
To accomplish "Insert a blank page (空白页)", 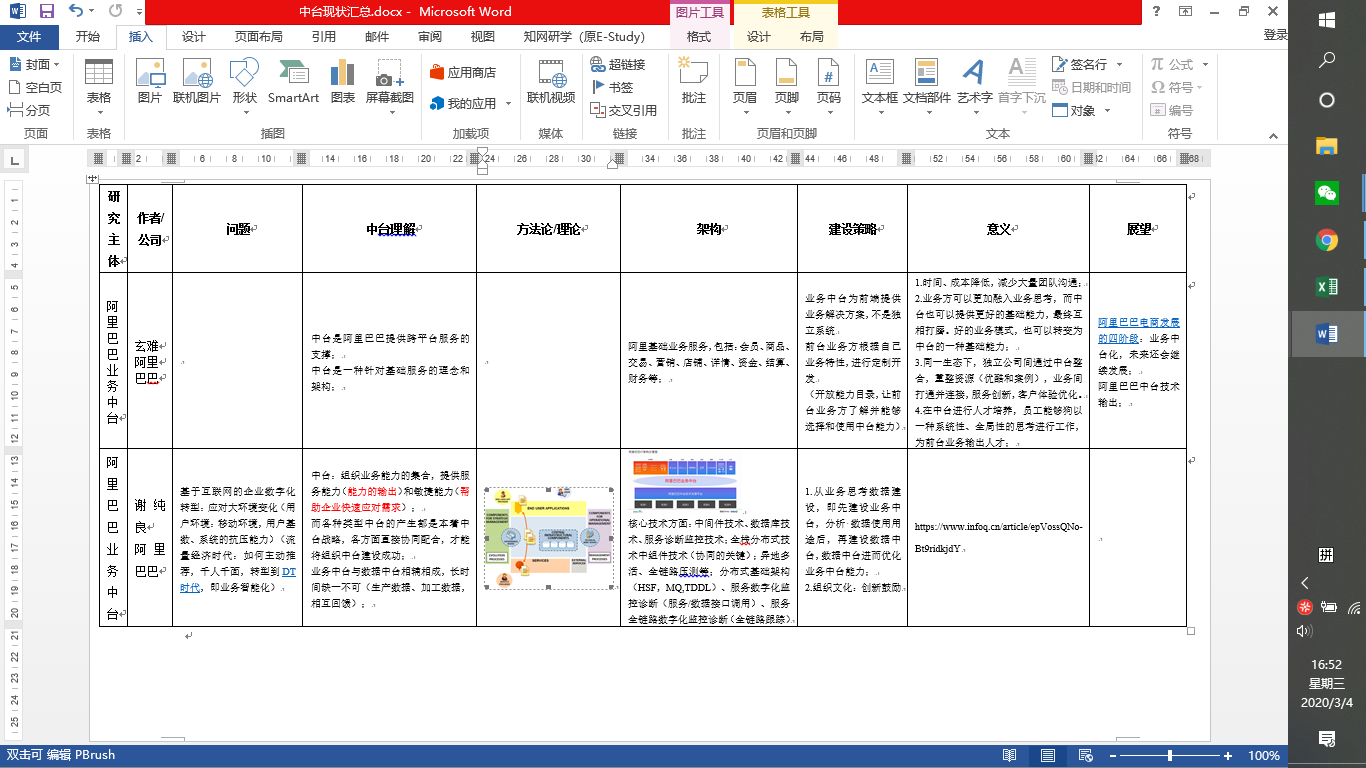I will (35, 87).
